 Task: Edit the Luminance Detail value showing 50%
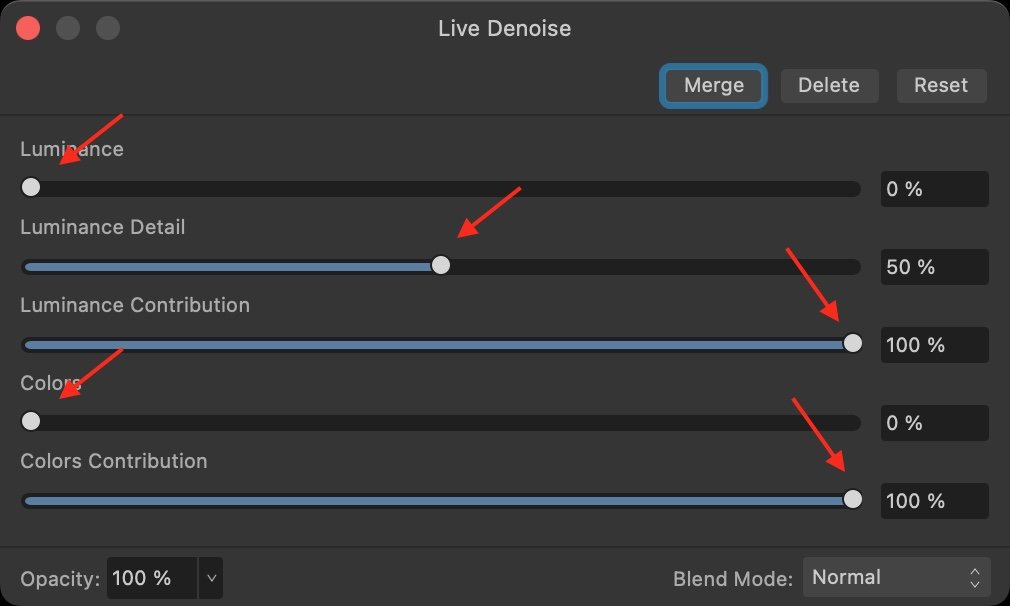(933, 266)
